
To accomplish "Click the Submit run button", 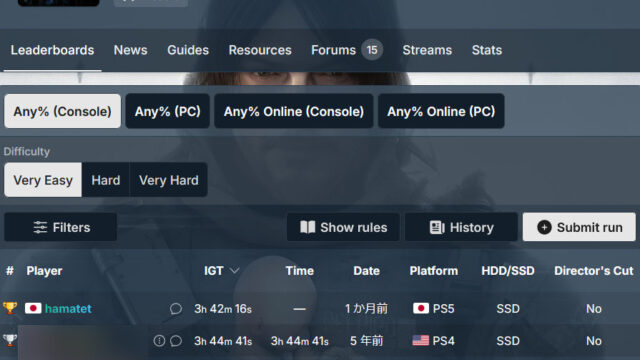I will point(579,227).
